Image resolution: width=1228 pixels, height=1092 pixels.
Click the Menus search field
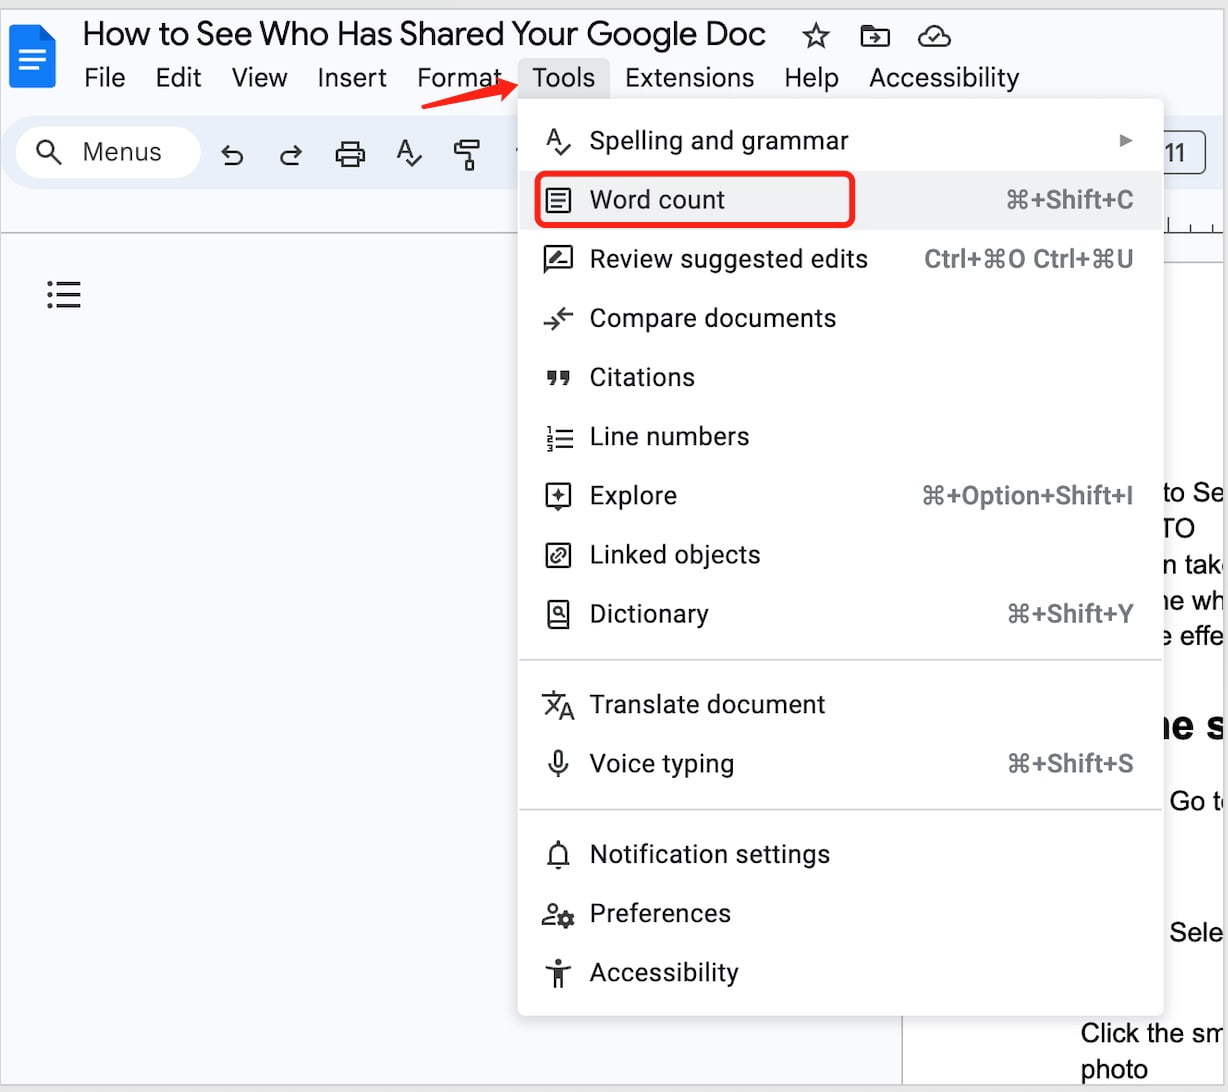coord(108,152)
